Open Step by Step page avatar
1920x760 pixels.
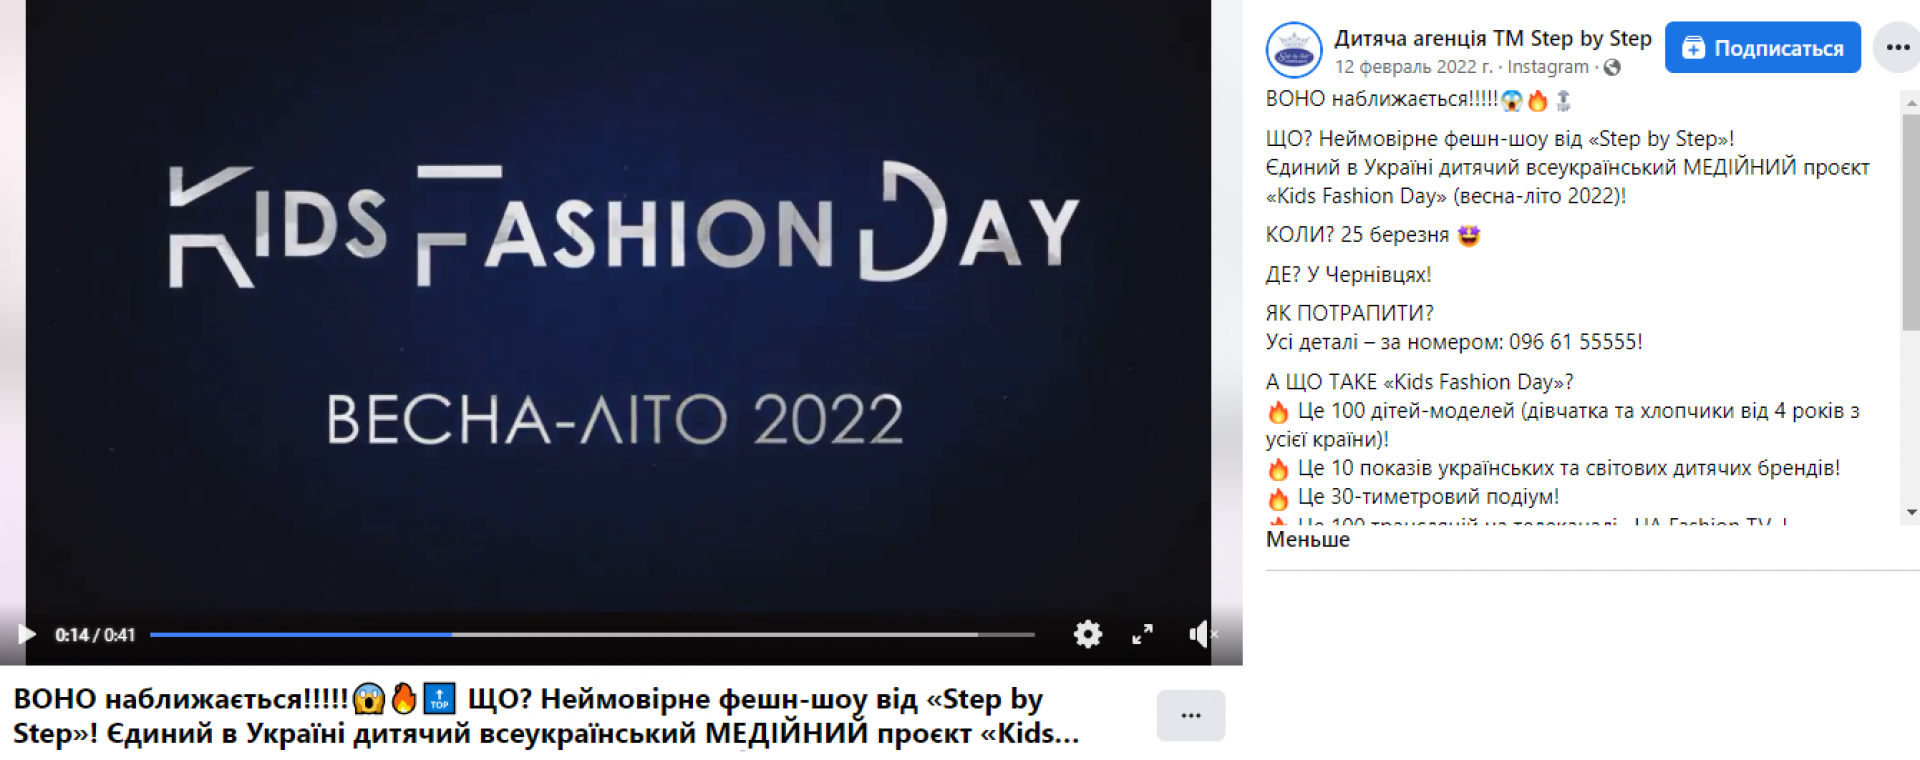point(1294,50)
